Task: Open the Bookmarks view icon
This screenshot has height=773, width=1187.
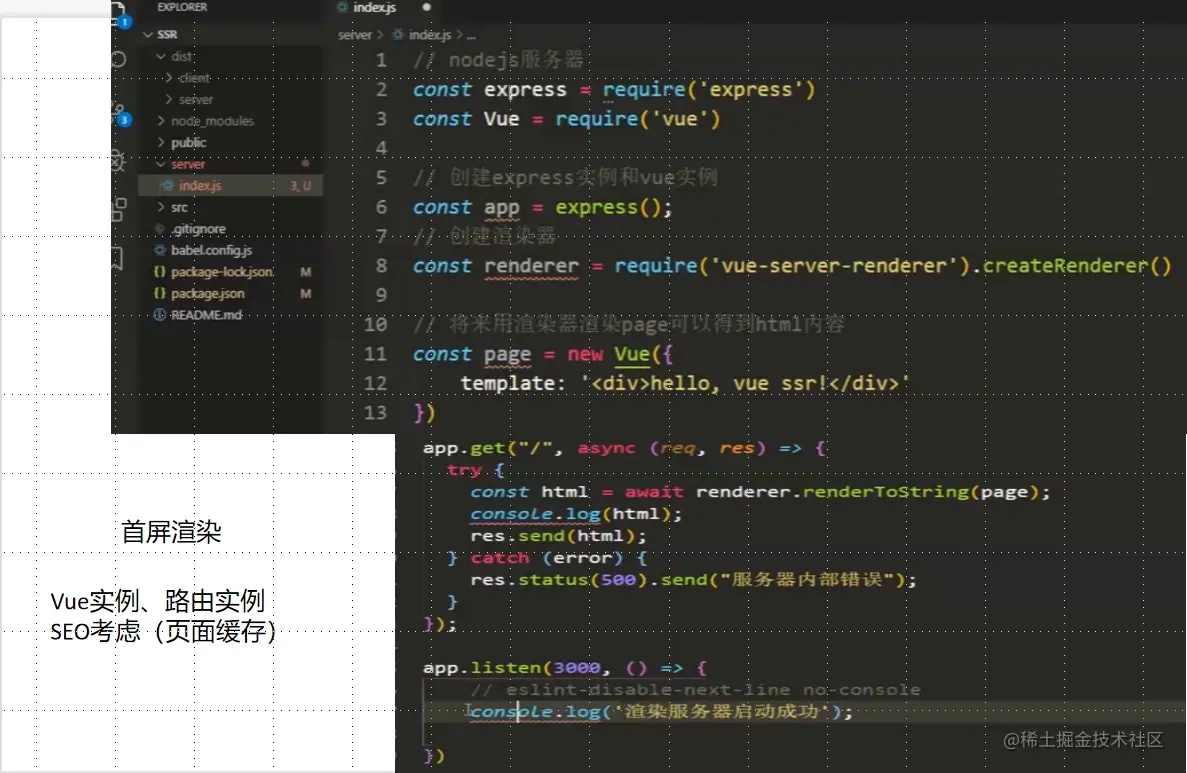Action: (x=117, y=257)
